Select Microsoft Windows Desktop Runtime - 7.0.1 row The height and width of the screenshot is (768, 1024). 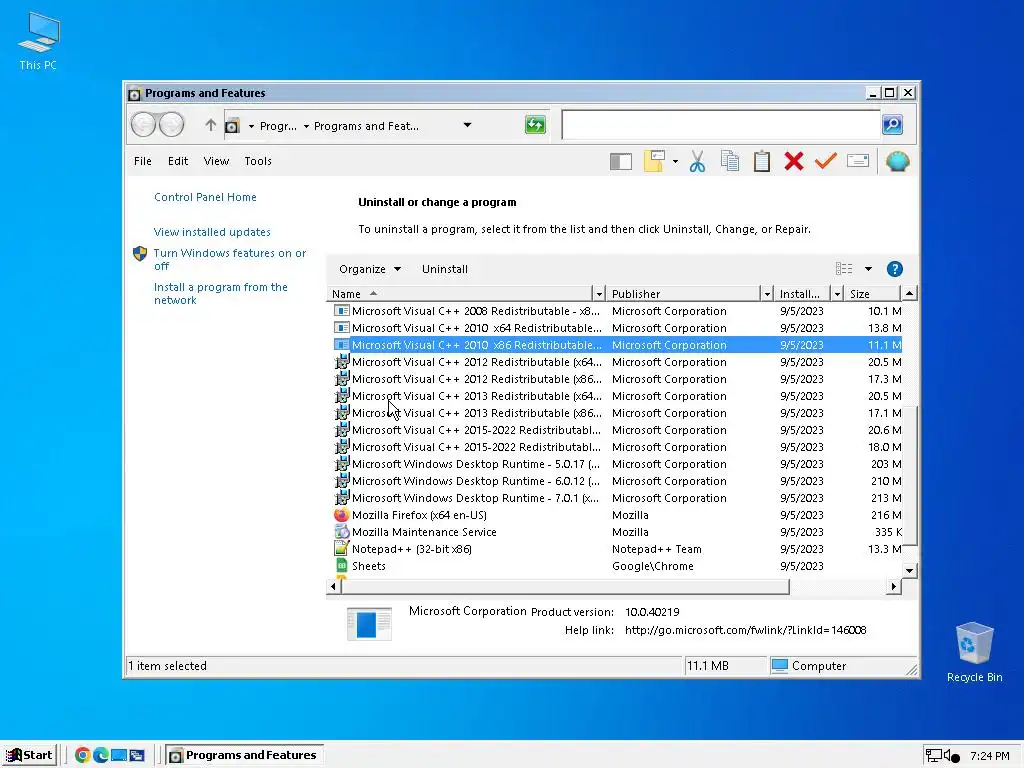click(x=617, y=498)
